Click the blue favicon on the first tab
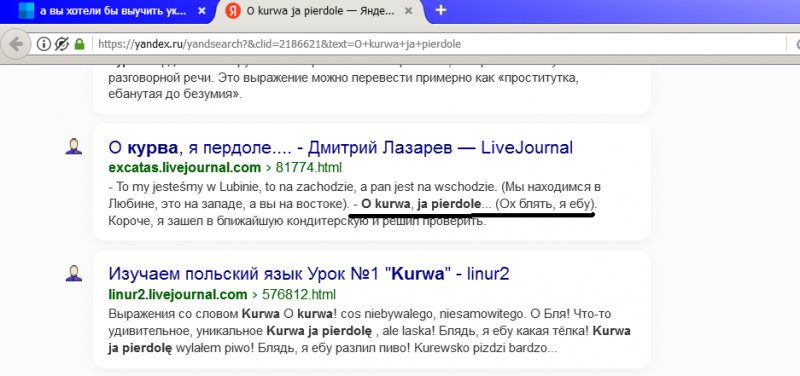This screenshot has height=376, width=800. tap(27, 11)
